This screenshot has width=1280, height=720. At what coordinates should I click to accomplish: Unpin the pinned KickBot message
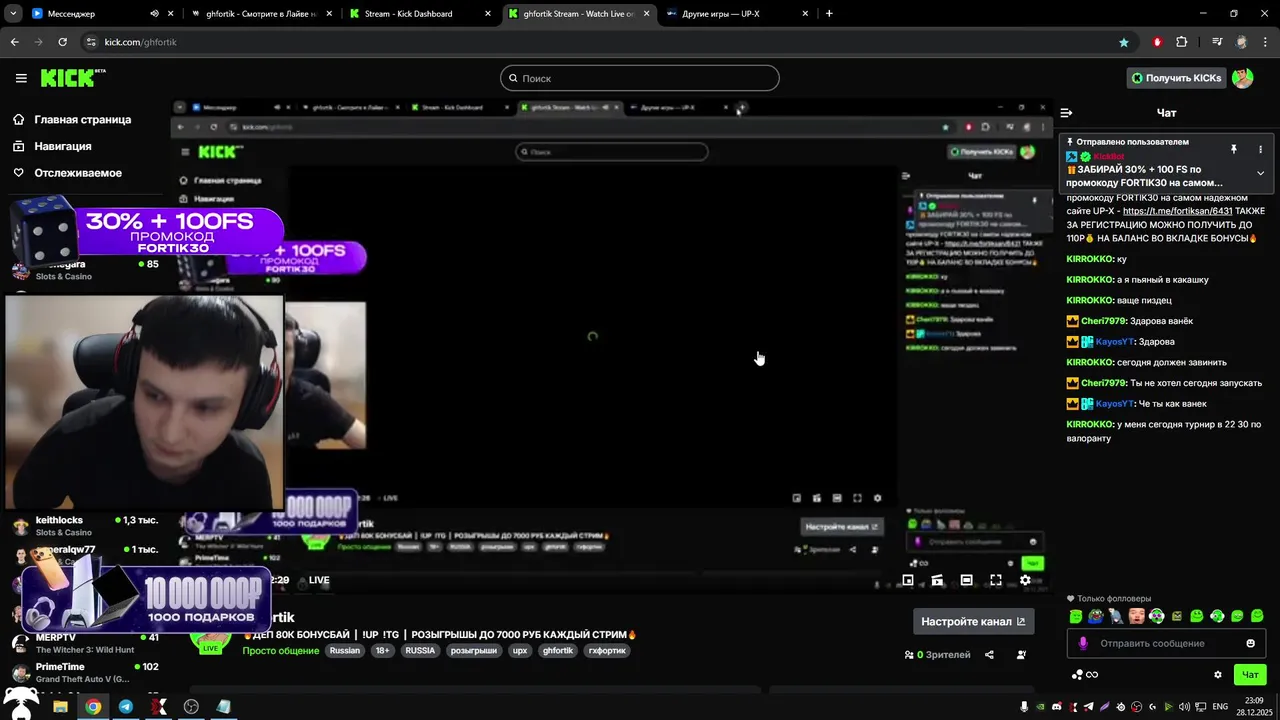pos(1234,149)
